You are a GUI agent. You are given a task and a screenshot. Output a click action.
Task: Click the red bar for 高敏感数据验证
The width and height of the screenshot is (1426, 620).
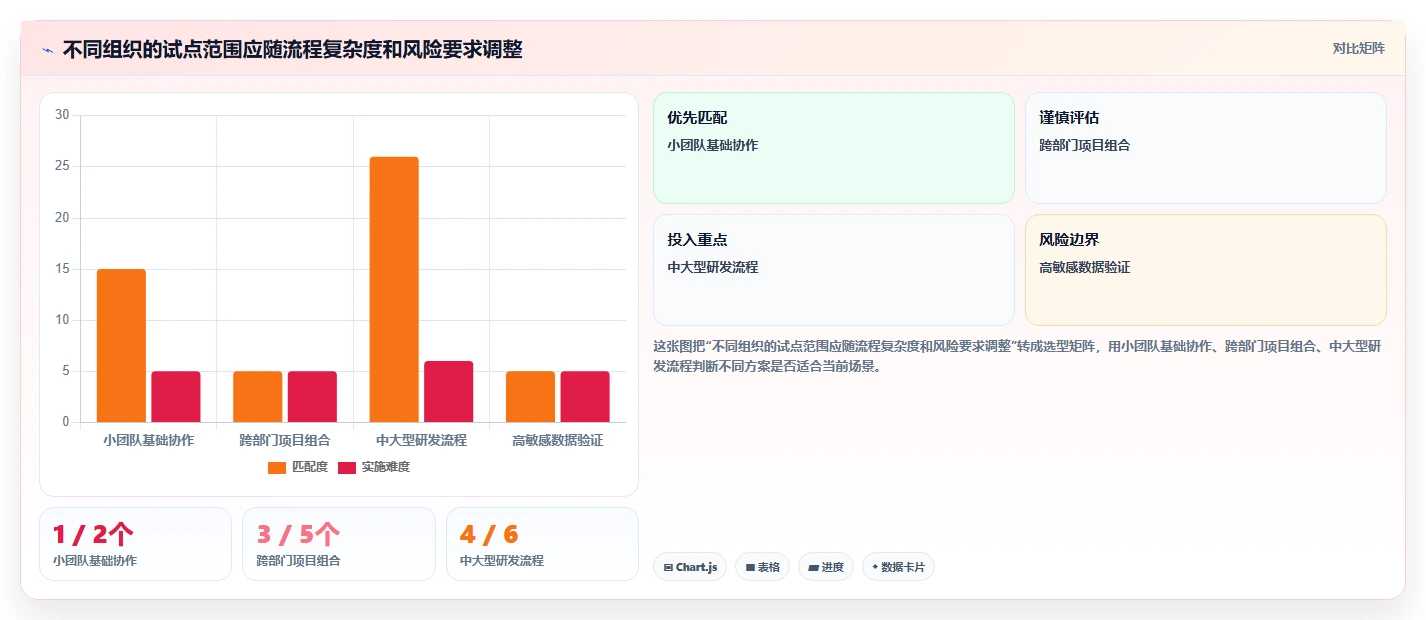(585, 396)
